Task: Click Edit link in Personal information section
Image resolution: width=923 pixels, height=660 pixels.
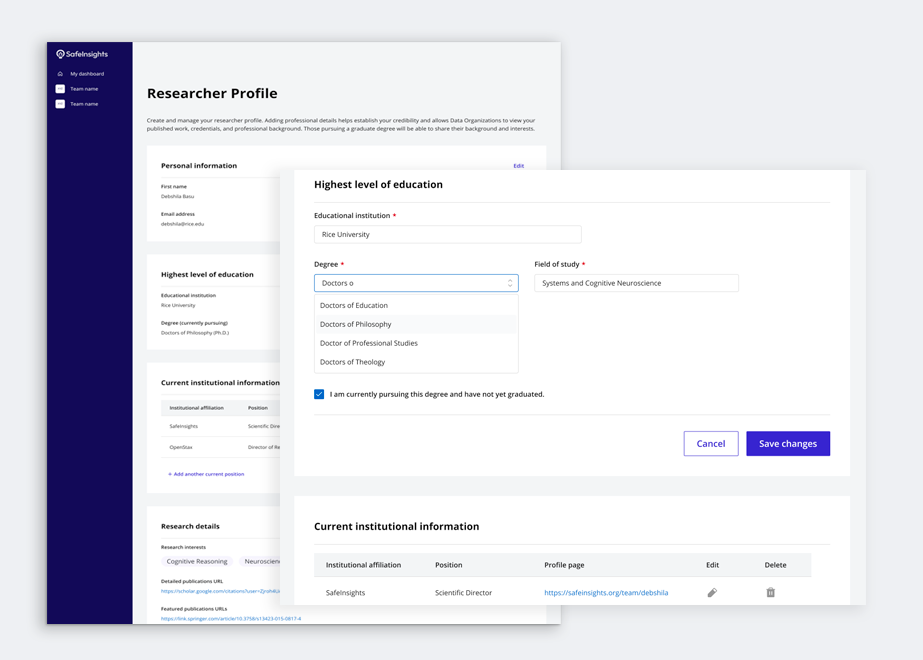Action: pos(519,166)
